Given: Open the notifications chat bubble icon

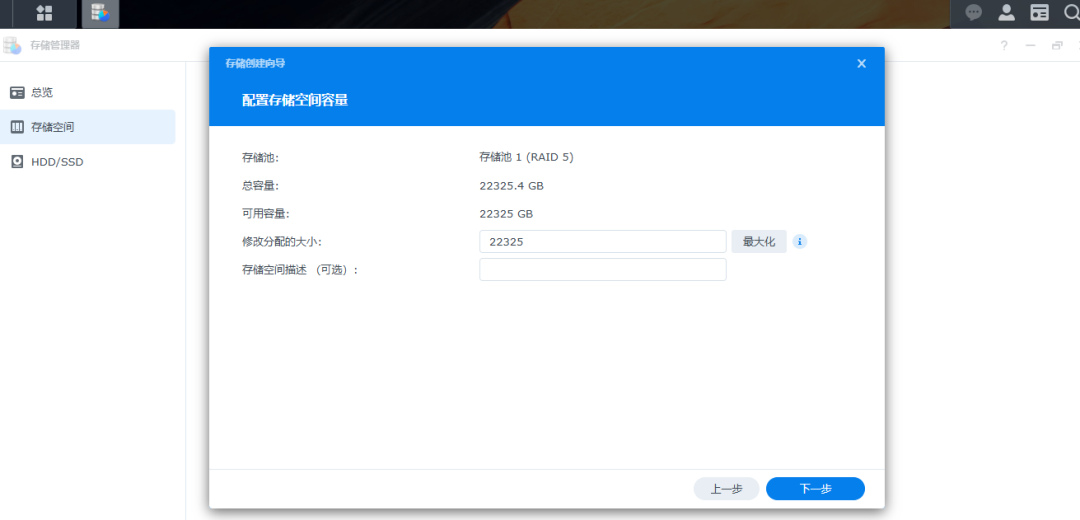Looking at the screenshot, I should [x=973, y=13].
